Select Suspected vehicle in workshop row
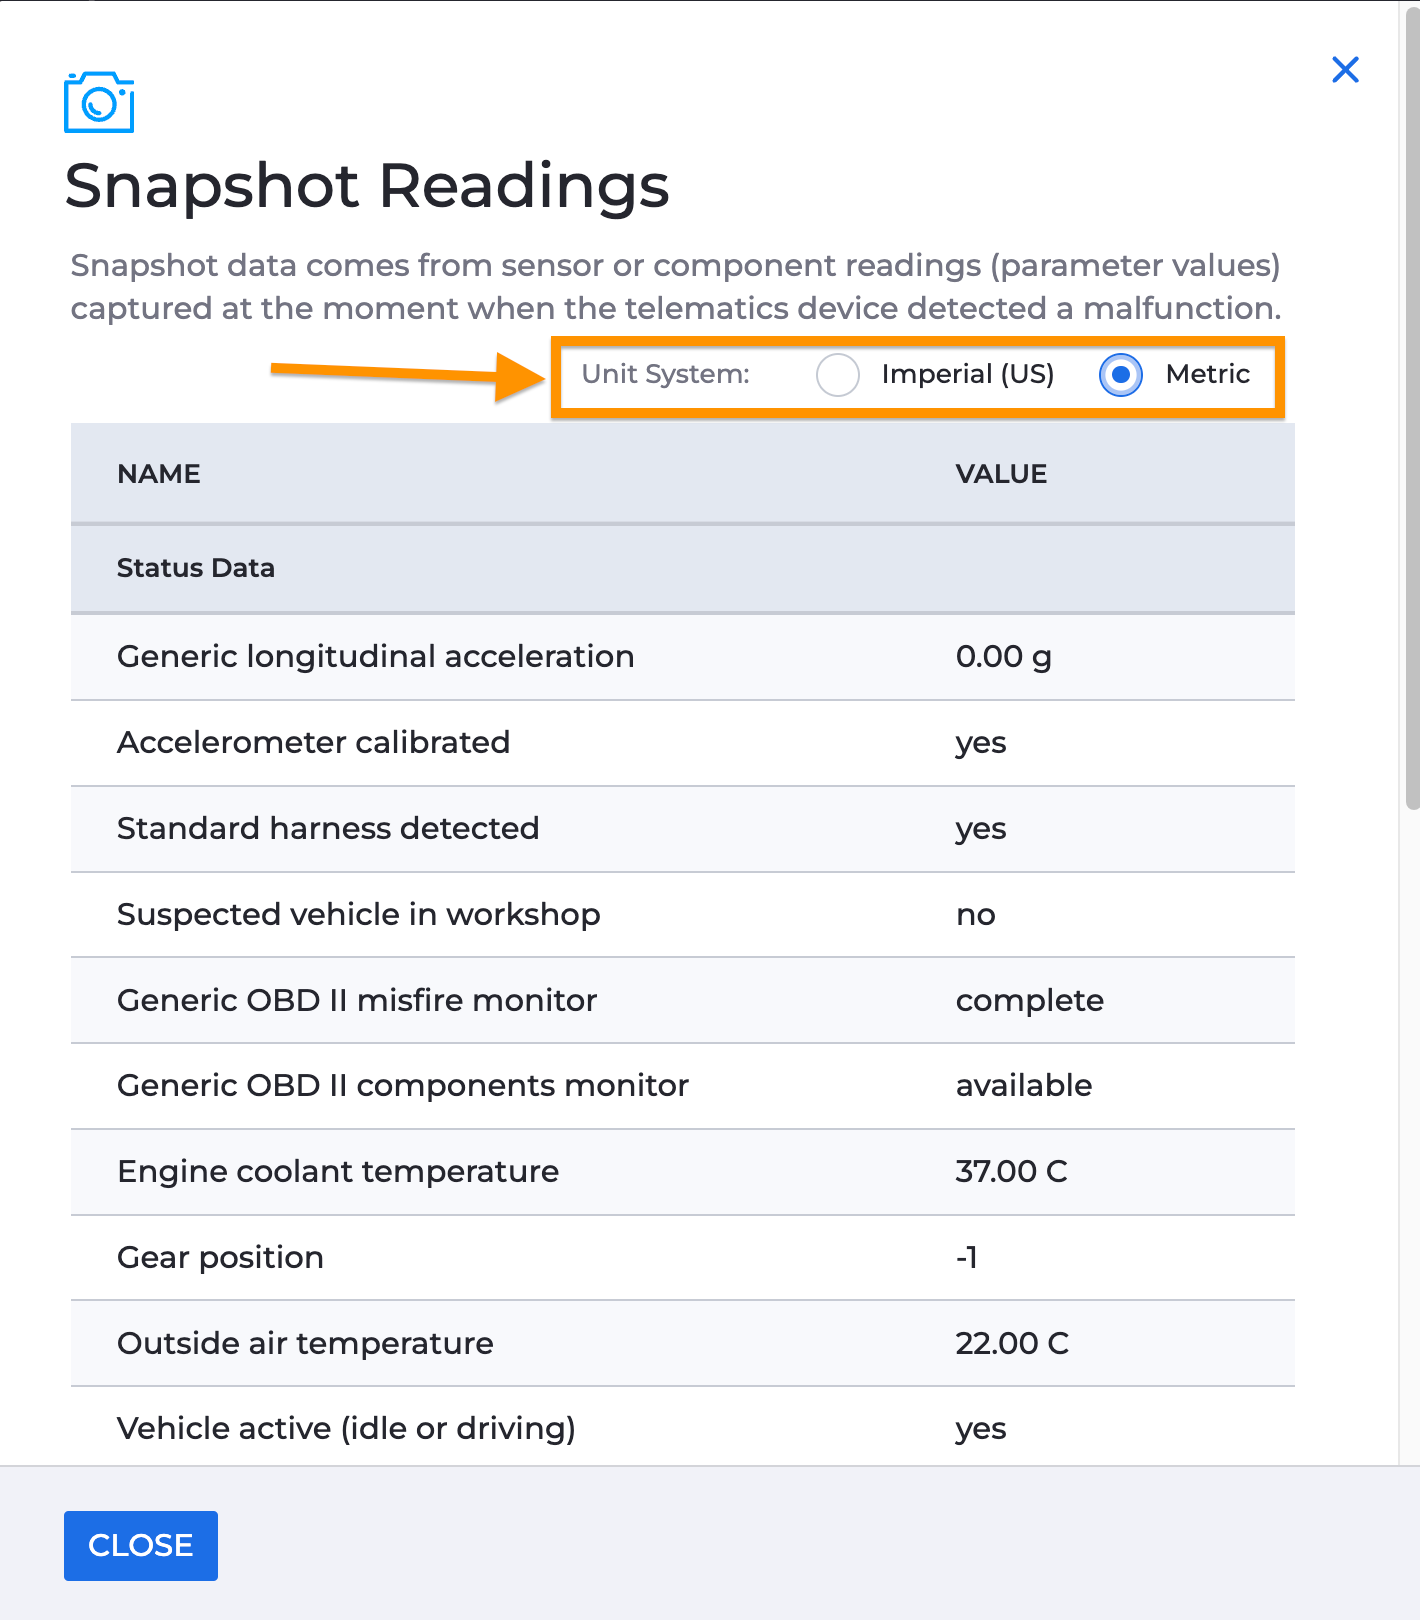Viewport: 1420px width, 1620px height. point(683,915)
